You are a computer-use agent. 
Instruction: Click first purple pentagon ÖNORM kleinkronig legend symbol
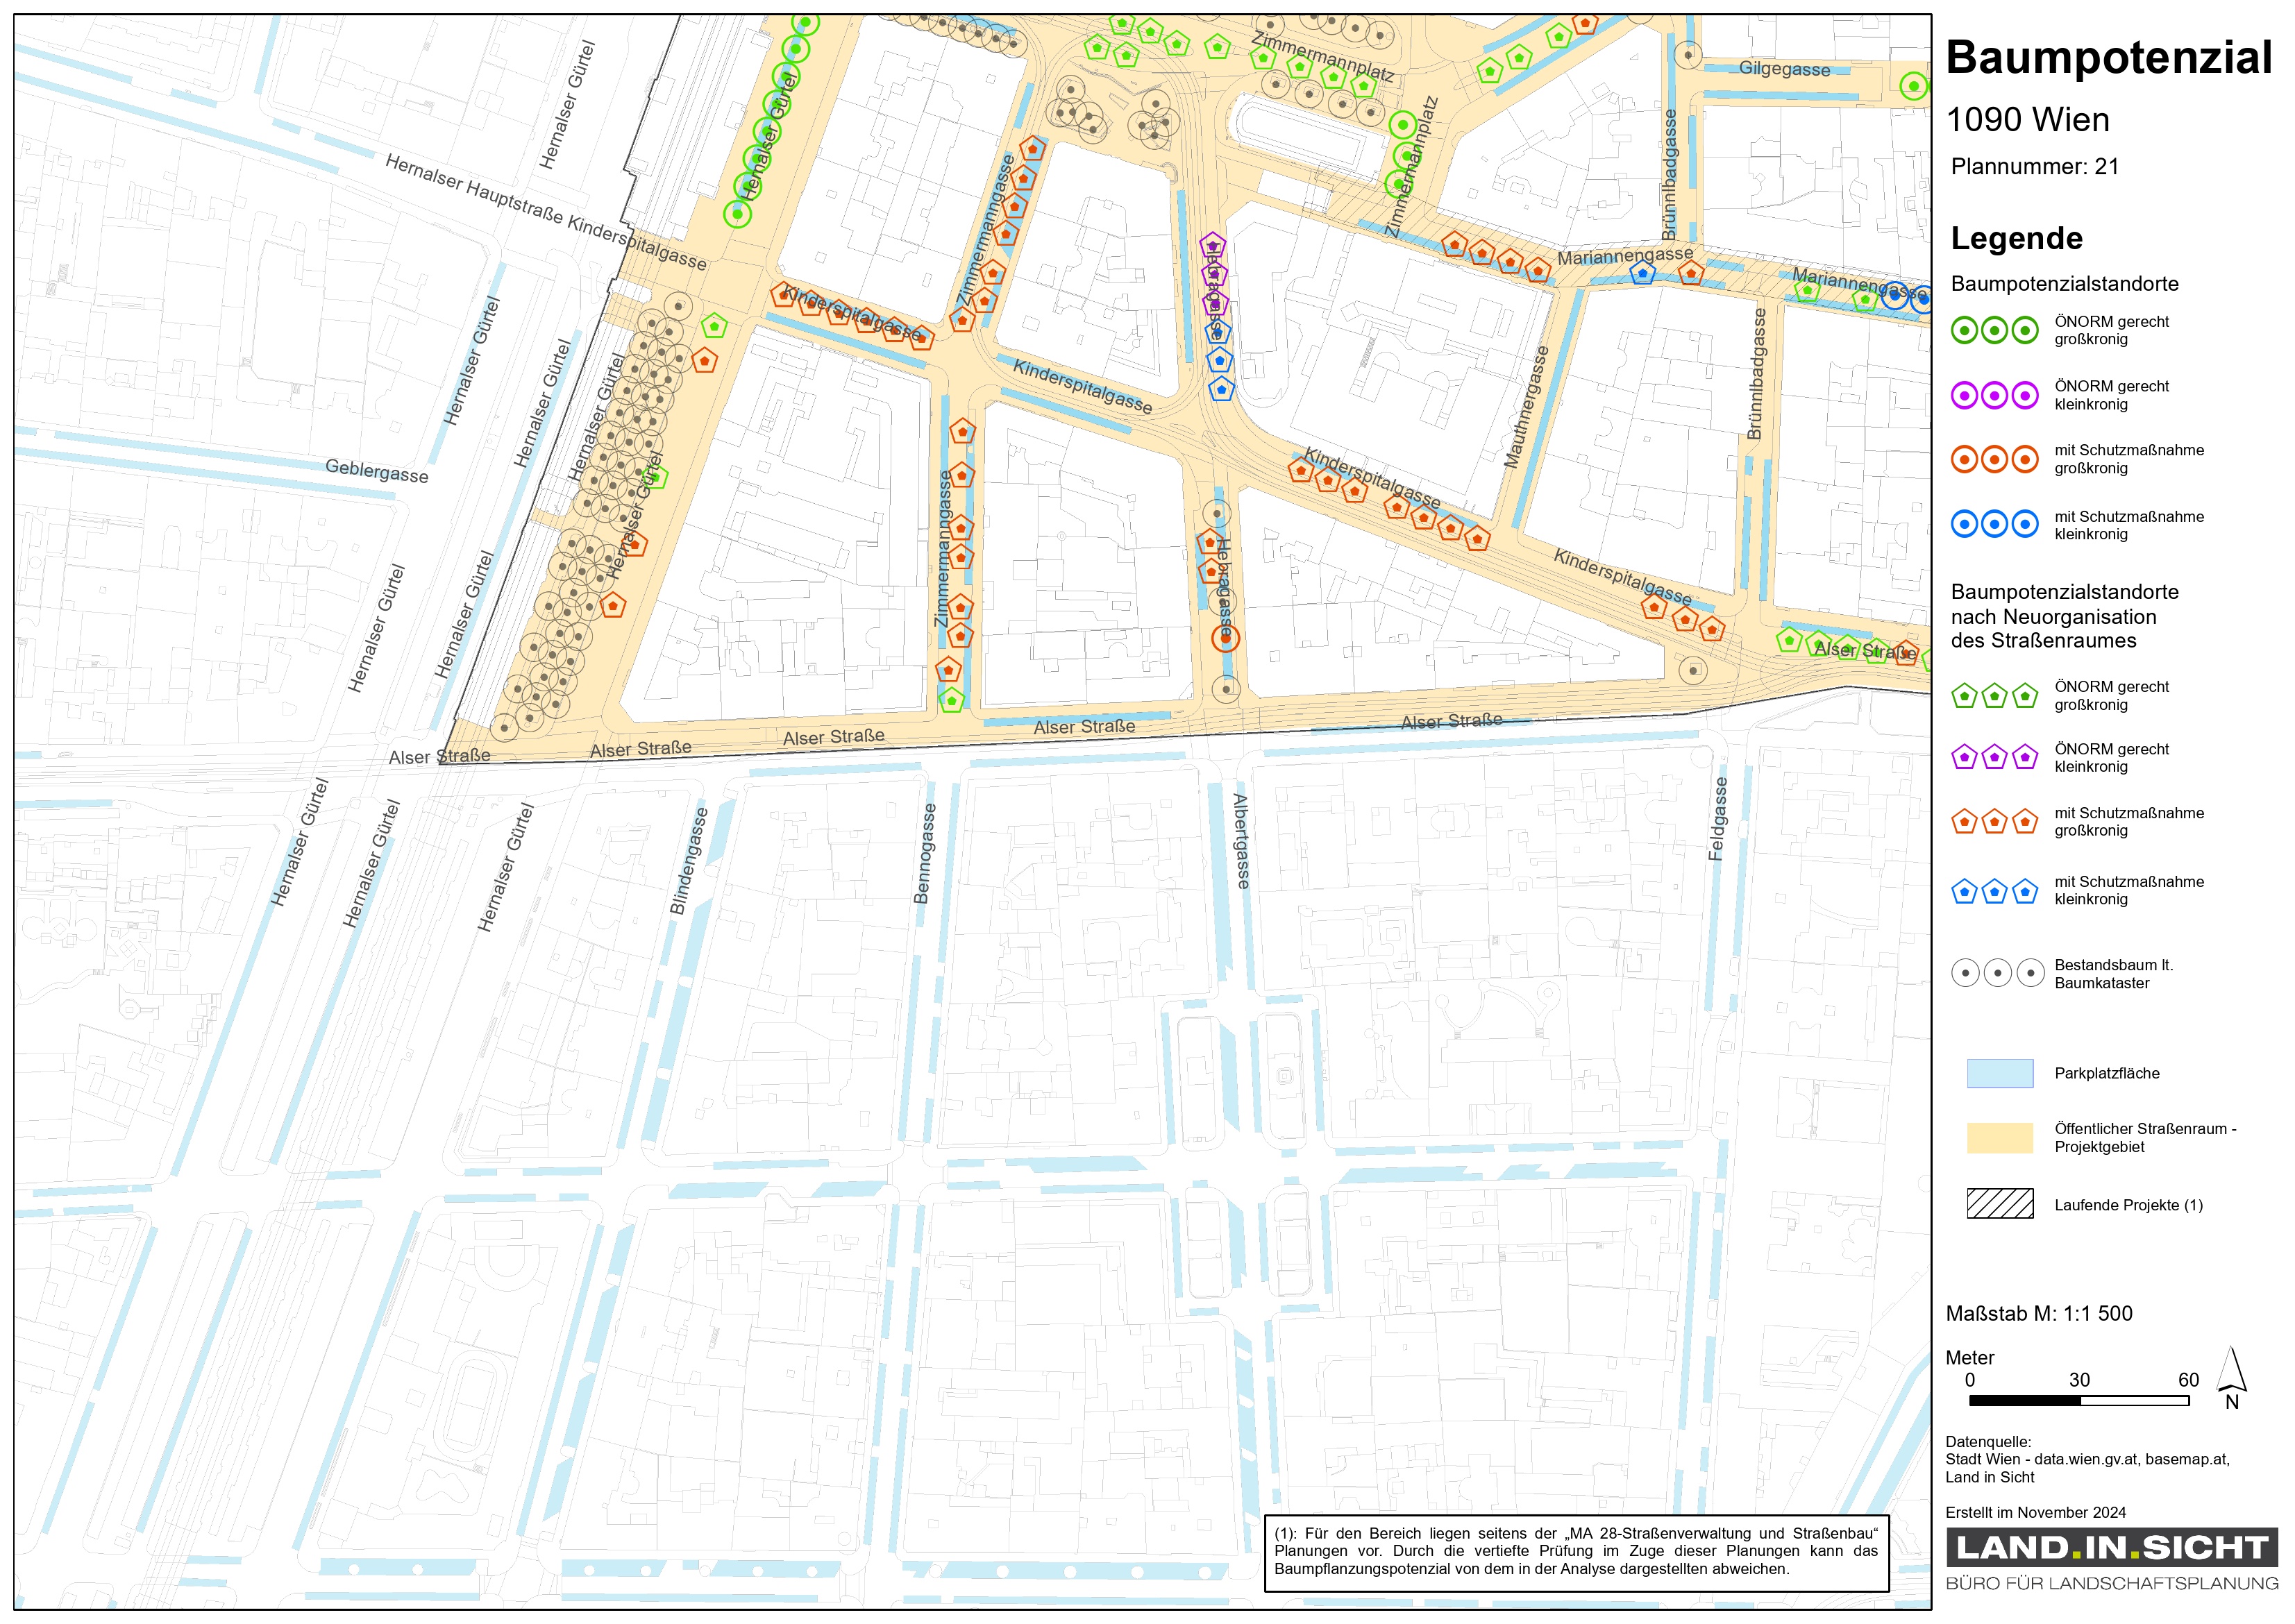click(1964, 758)
